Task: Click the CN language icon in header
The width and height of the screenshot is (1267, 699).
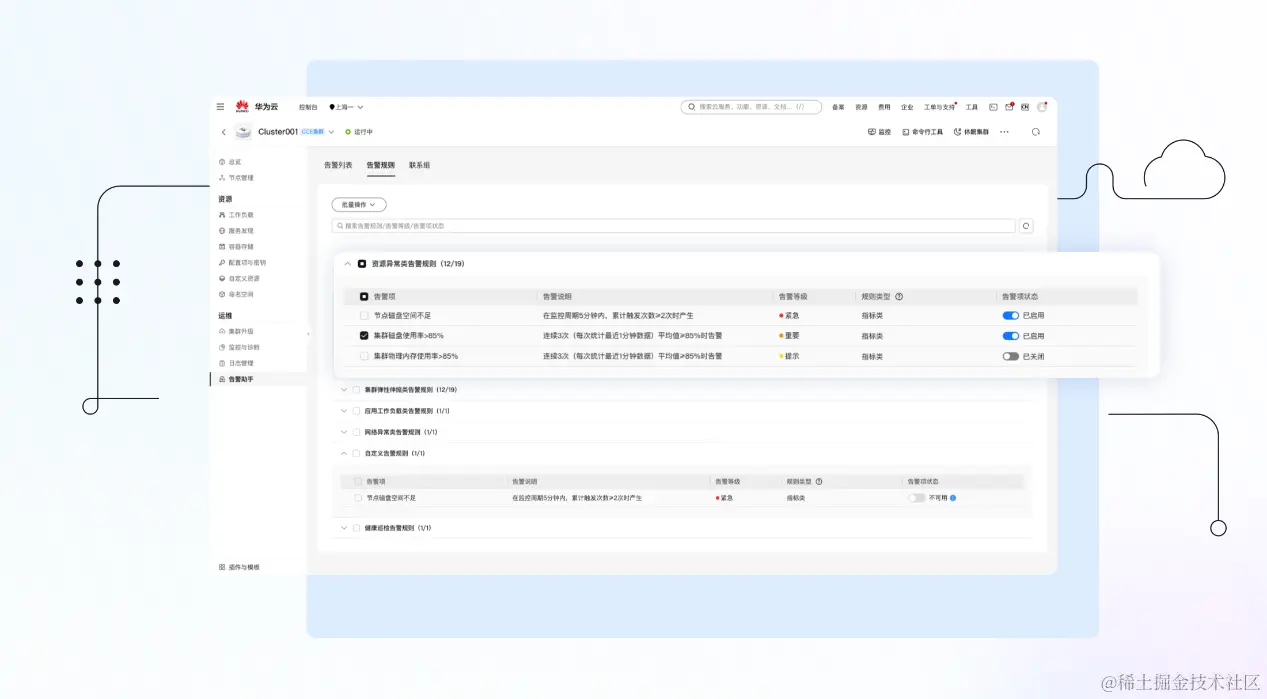Action: tap(1024, 107)
